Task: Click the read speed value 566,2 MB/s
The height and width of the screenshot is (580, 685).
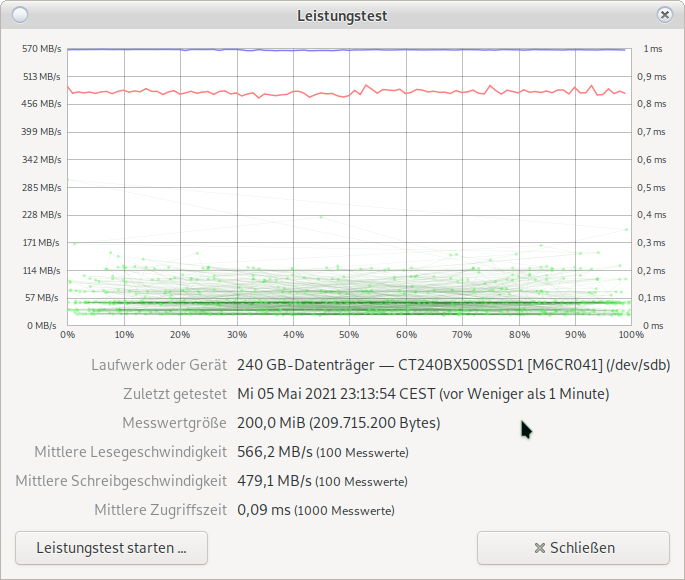Action: tap(275, 452)
